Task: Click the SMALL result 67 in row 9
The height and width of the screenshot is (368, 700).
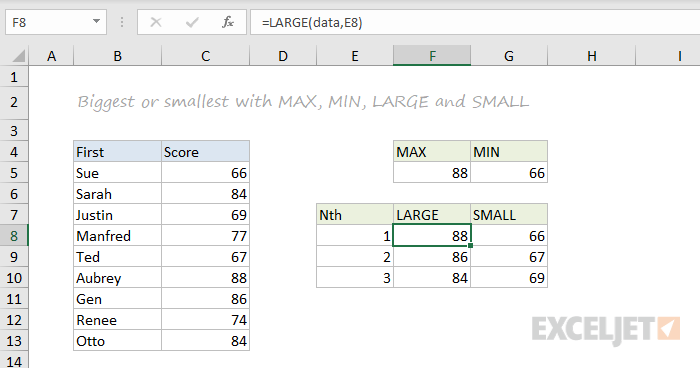Action: [509, 257]
